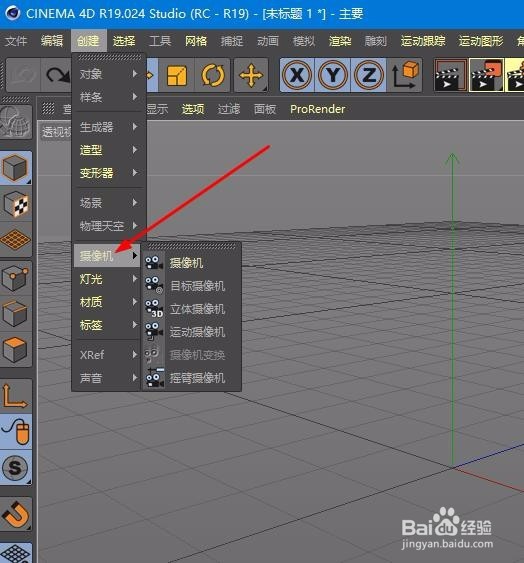This screenshot has width=524, height=563.
Task: Toggle Y axis lock
Action: (333, 75)
